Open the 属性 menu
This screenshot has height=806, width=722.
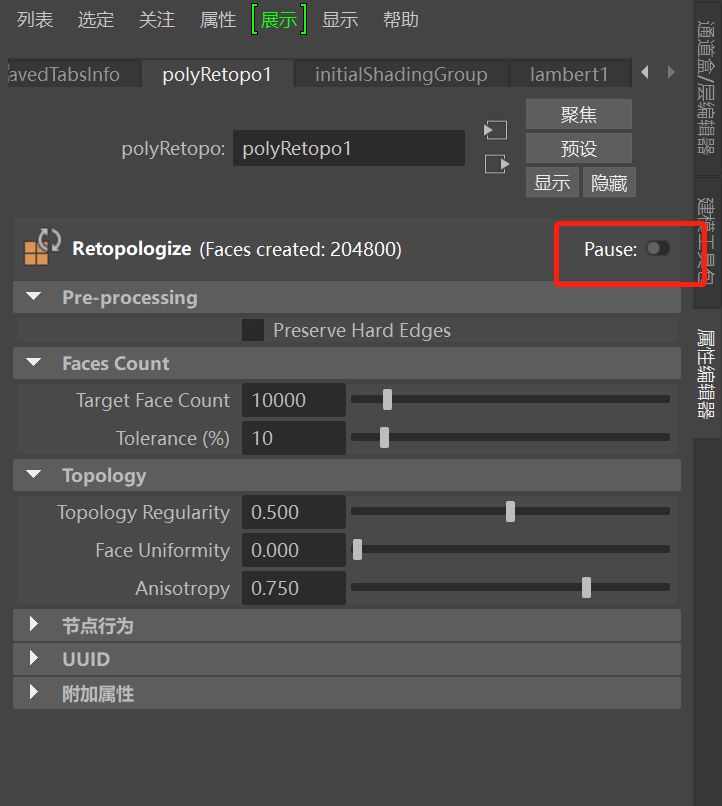pos(218,20)
